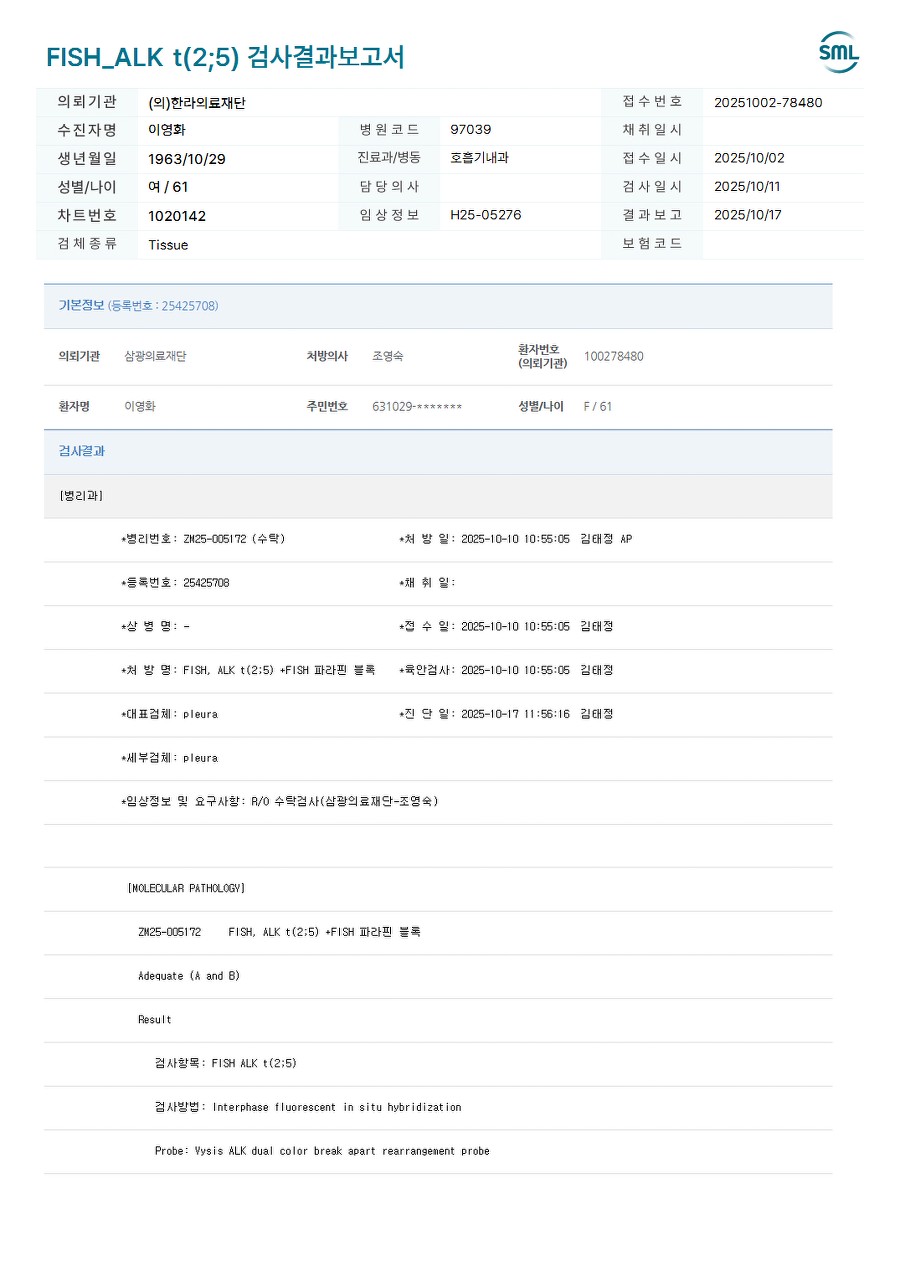Click the 생년월일 value 1963/10/29

tap(187, 159)
